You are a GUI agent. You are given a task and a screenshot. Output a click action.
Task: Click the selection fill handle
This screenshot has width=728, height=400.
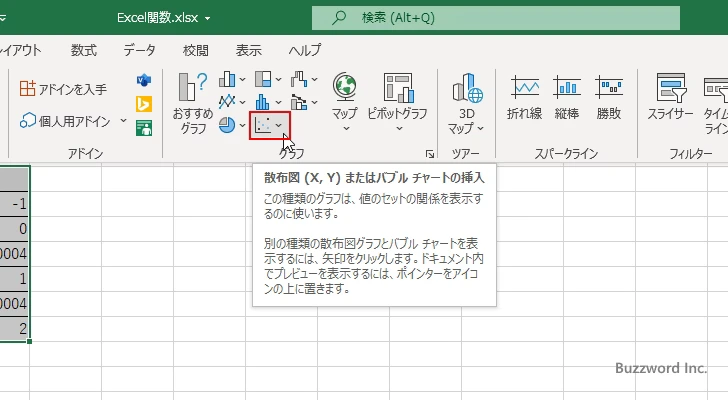click(30, 342)
